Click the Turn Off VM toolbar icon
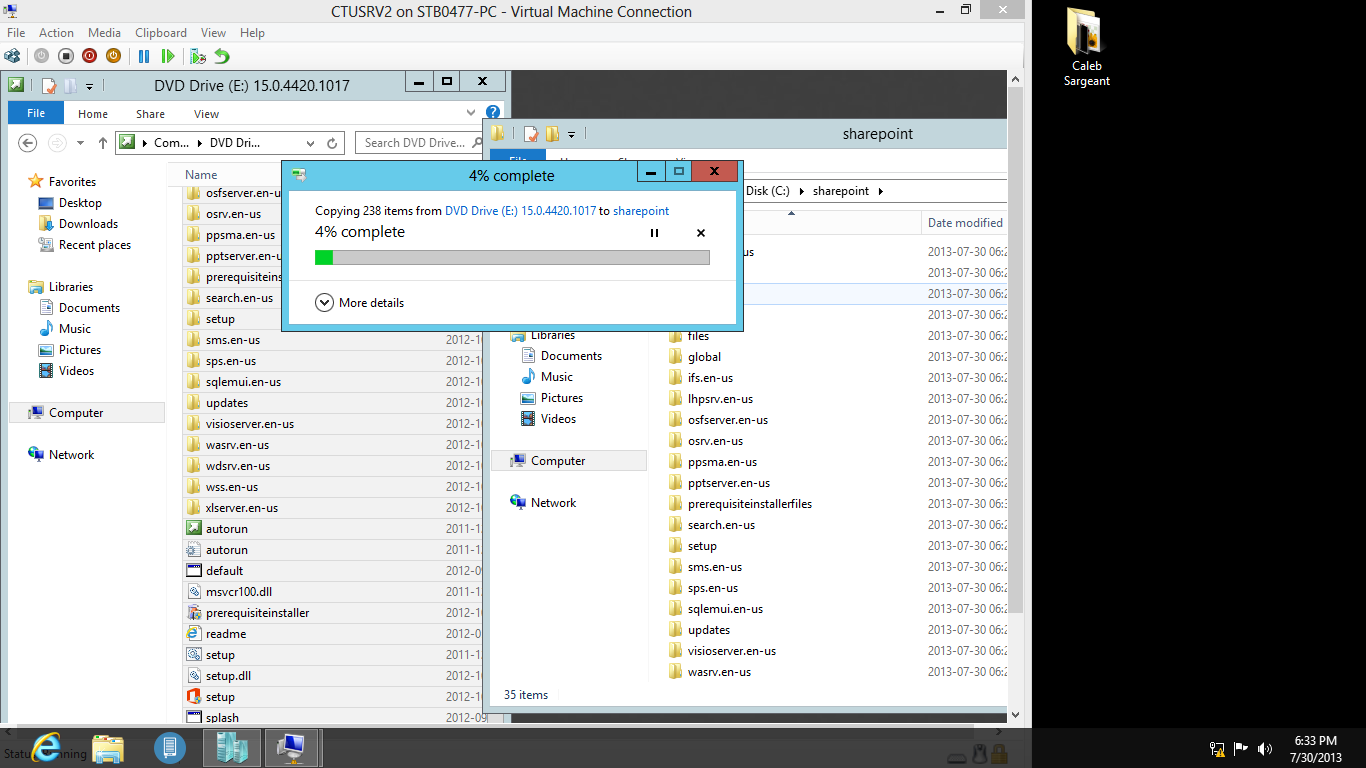 click(x=66, y=57)
